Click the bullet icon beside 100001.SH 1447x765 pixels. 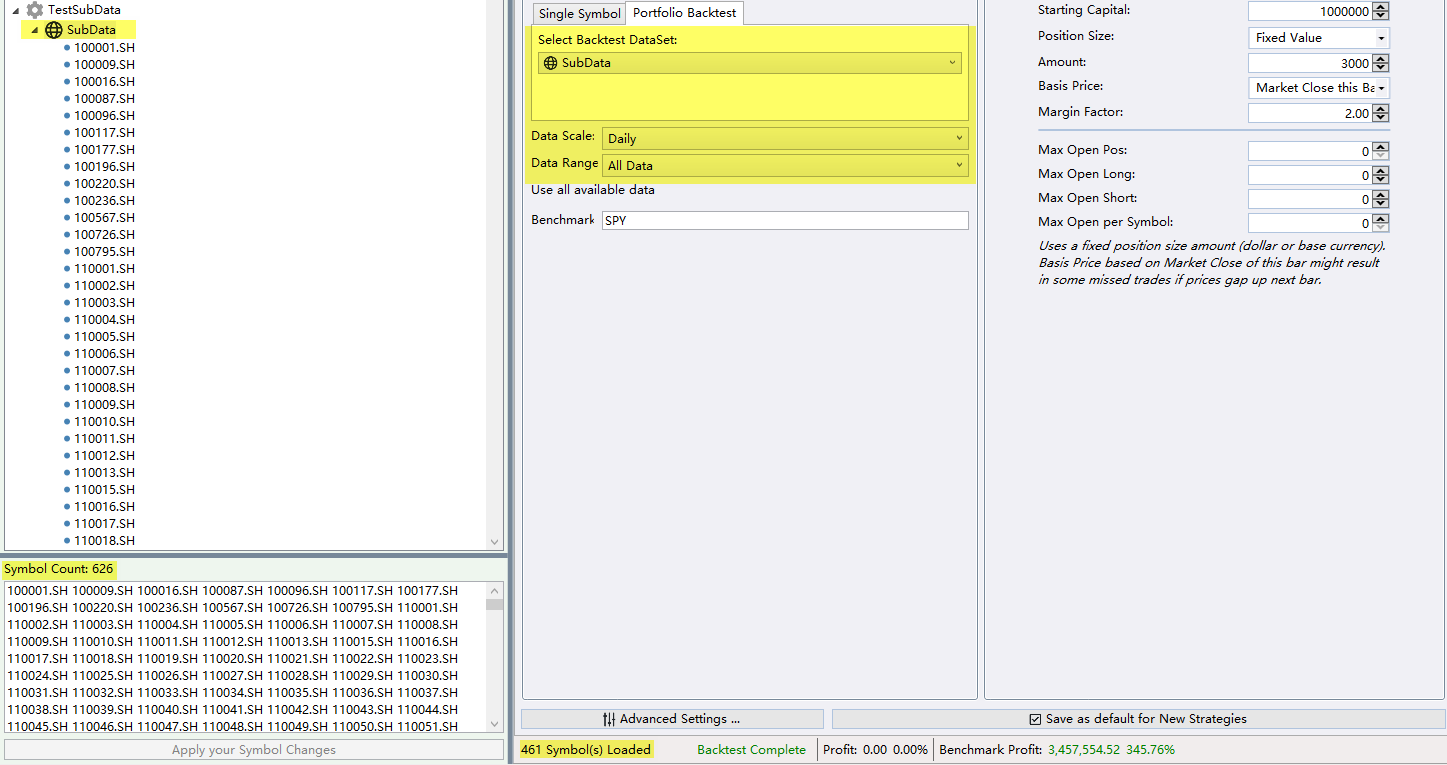tap(67, 47)
